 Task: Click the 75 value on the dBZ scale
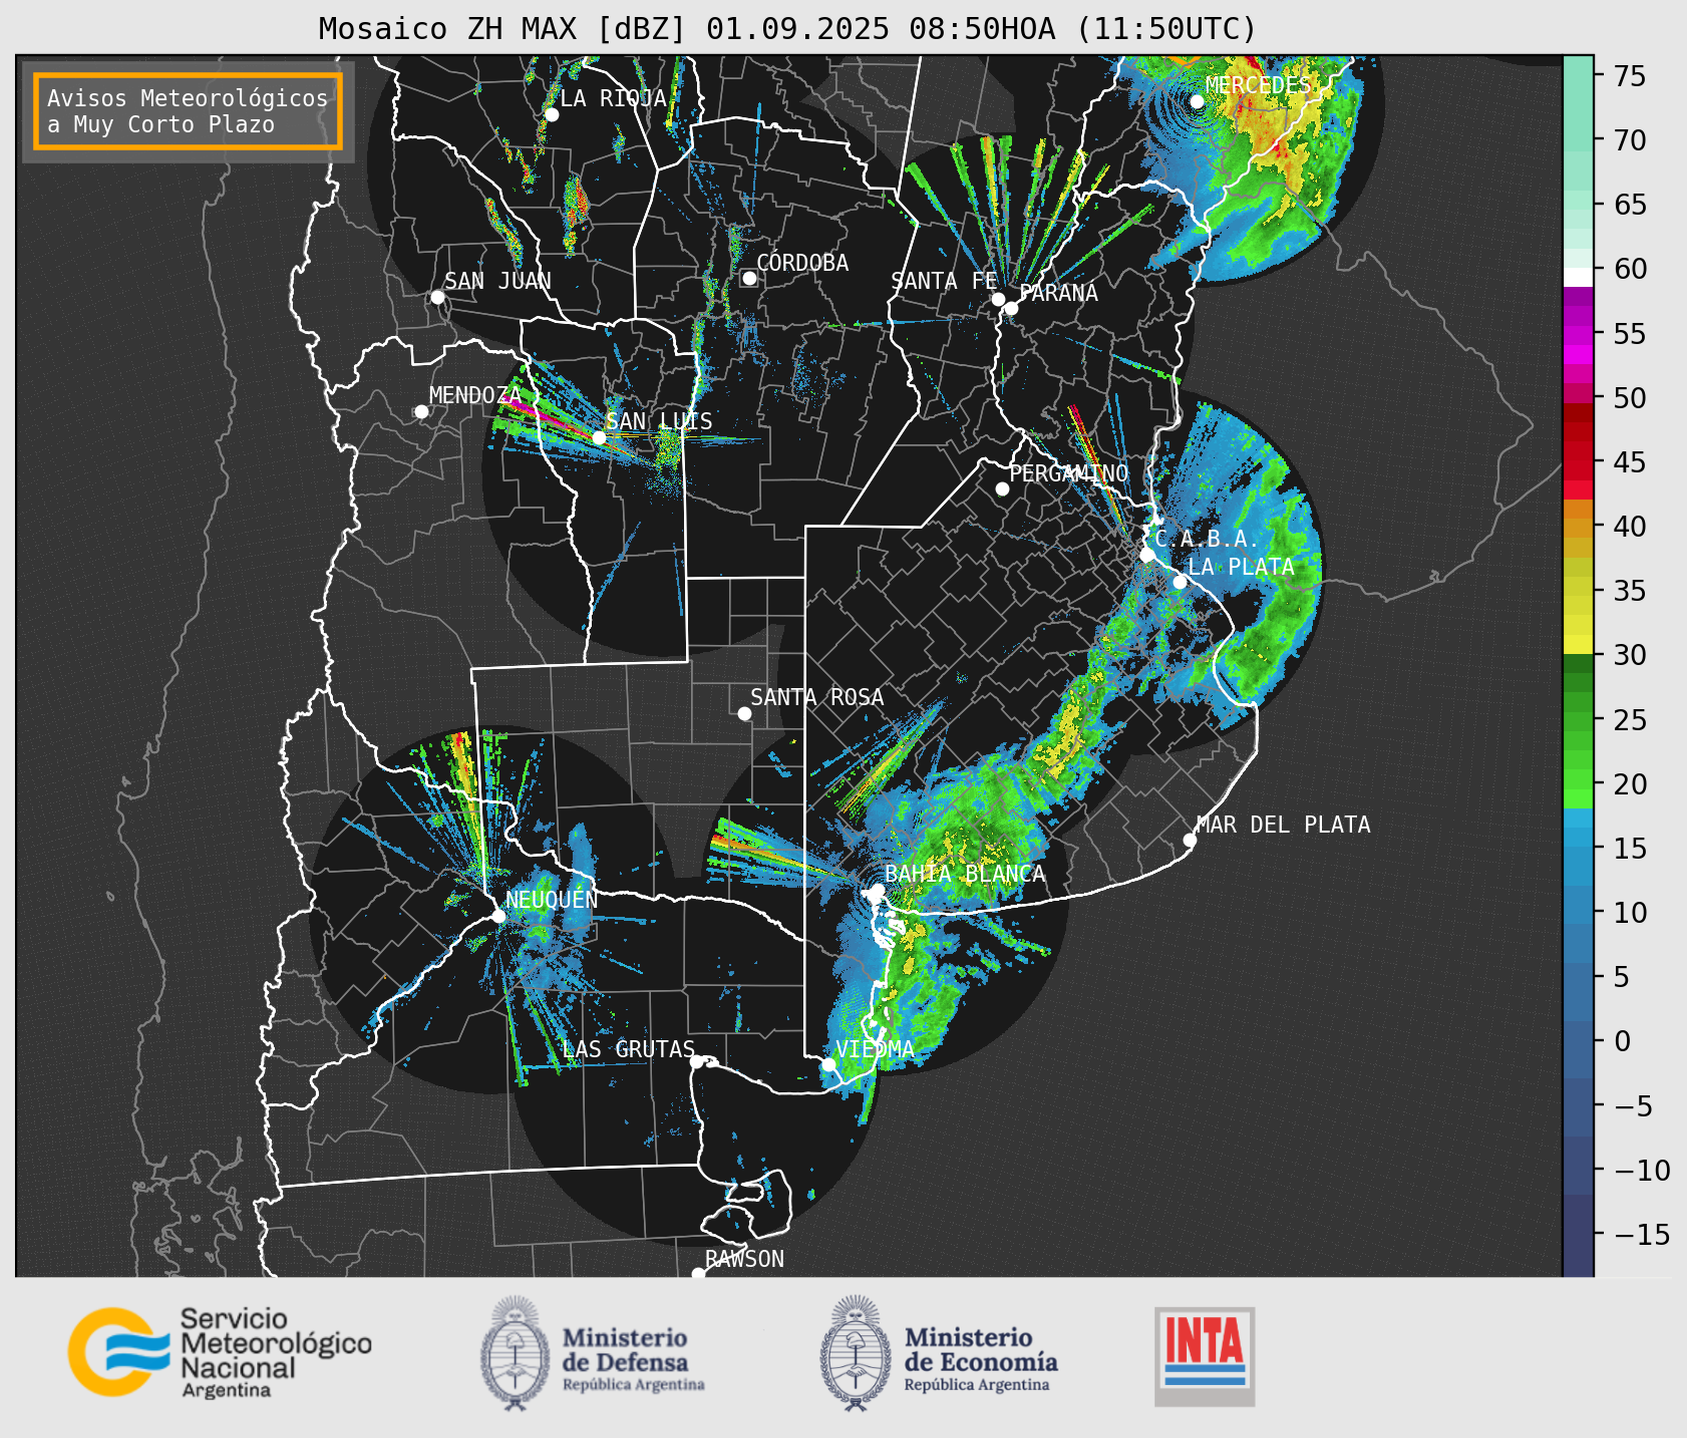[1628, 76]
